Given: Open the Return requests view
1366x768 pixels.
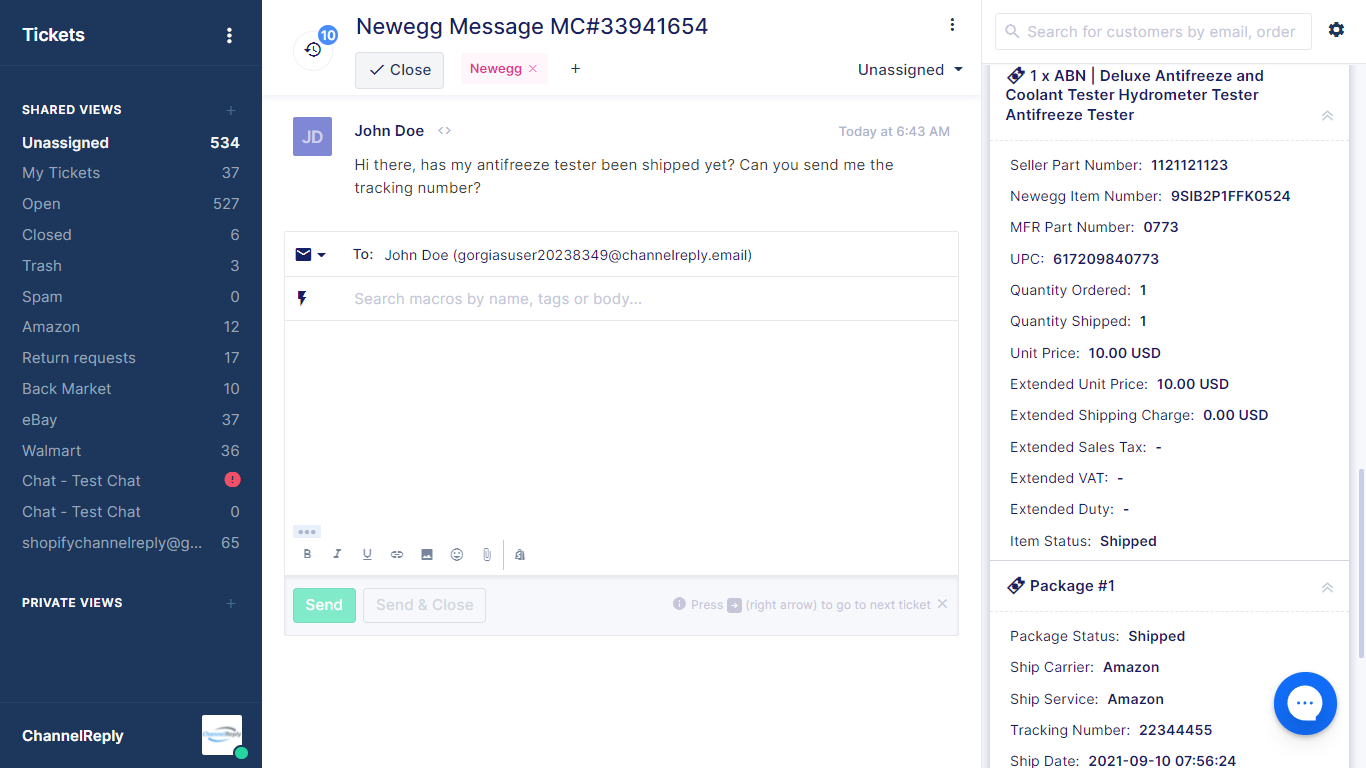Looking at the screenshot, I should pyautogui.click(x=131, y=358).
